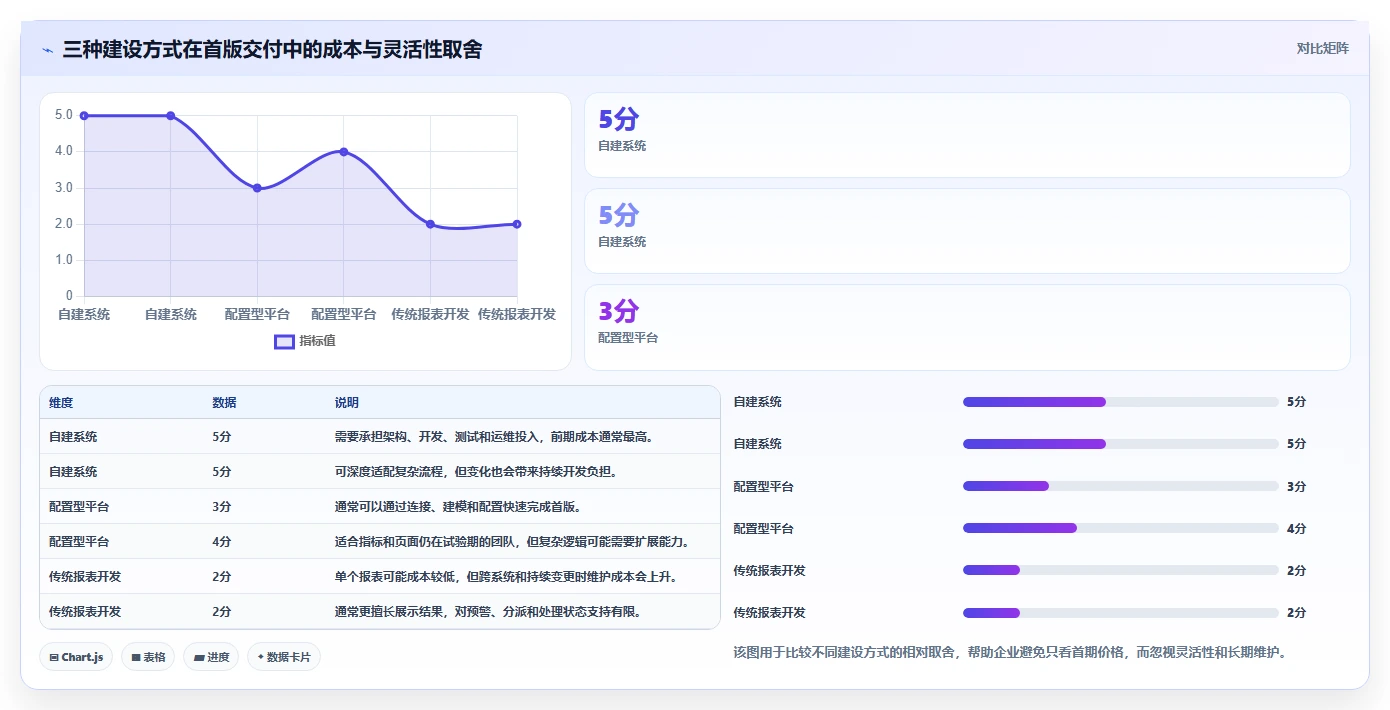The width and height of the screenshot is (1390, 710).
Task: Click the 维度 column header
Action: pyautogui.click(x=61, y=403)
